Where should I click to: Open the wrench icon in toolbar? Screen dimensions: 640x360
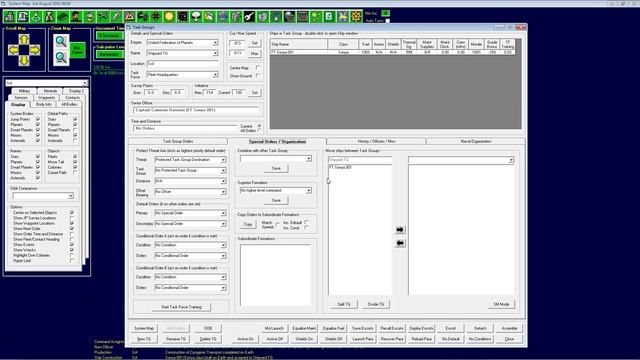pos(249,17)
